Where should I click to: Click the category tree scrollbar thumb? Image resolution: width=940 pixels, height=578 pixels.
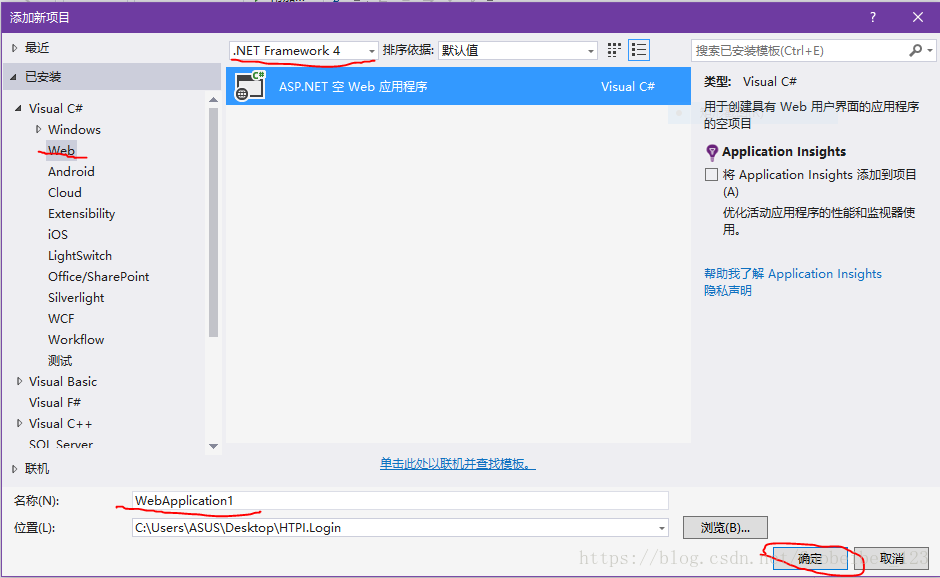click(213, 222)
